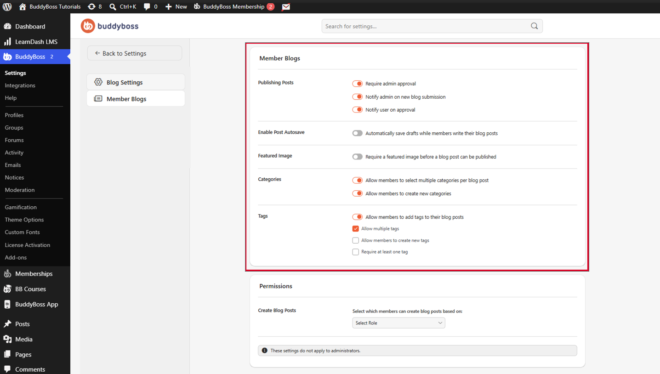The height and width of the screenshot is (374, 660).
Task: Toggle Allow members to add tags switch
Action: 357,217
